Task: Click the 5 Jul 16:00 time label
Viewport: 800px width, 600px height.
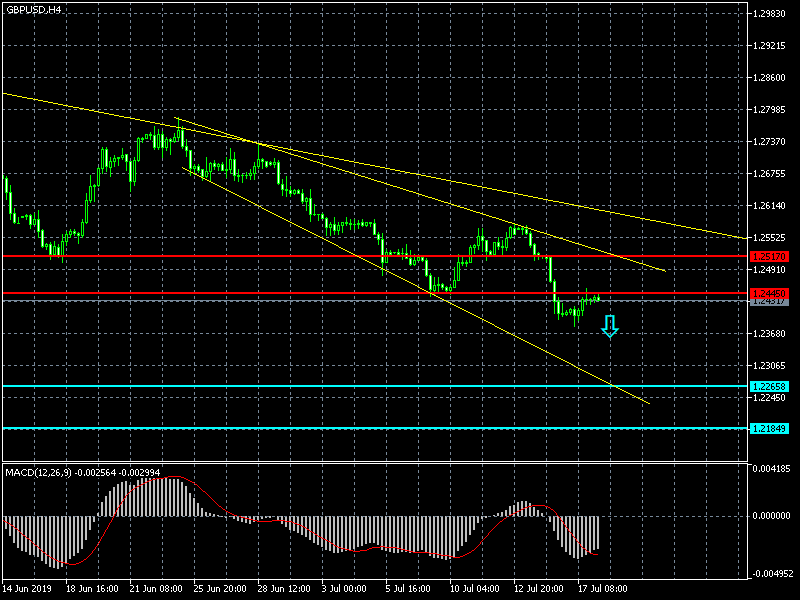Action: [x=408, y=588]
